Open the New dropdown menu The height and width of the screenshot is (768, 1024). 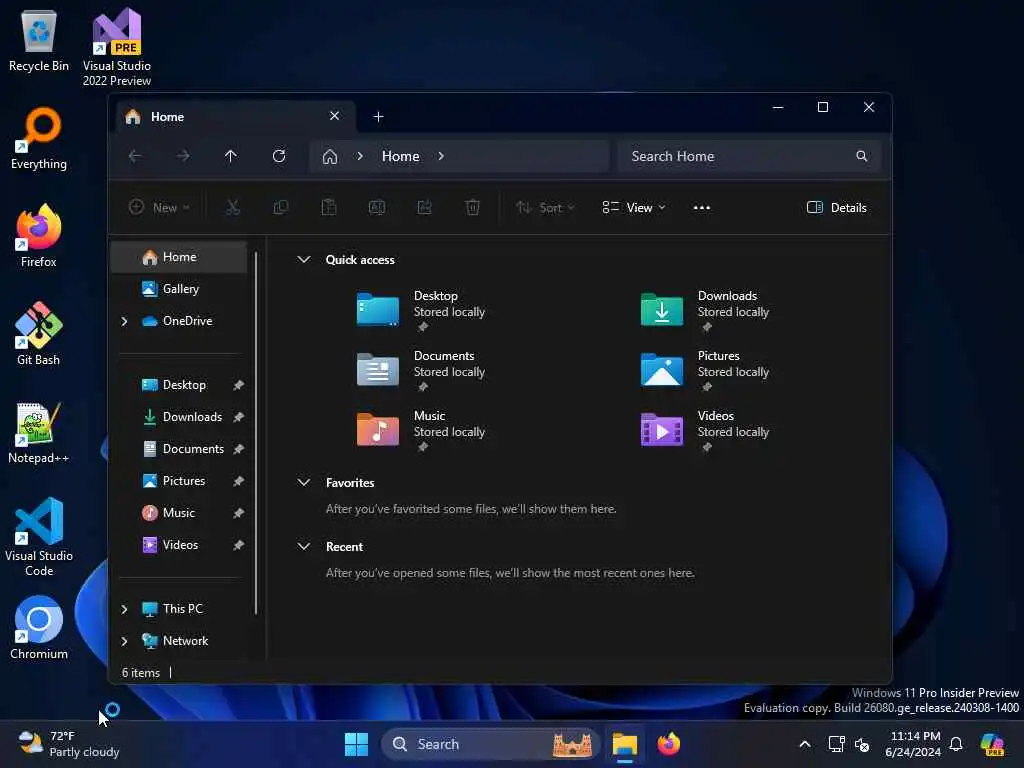(x=159, y=208)
